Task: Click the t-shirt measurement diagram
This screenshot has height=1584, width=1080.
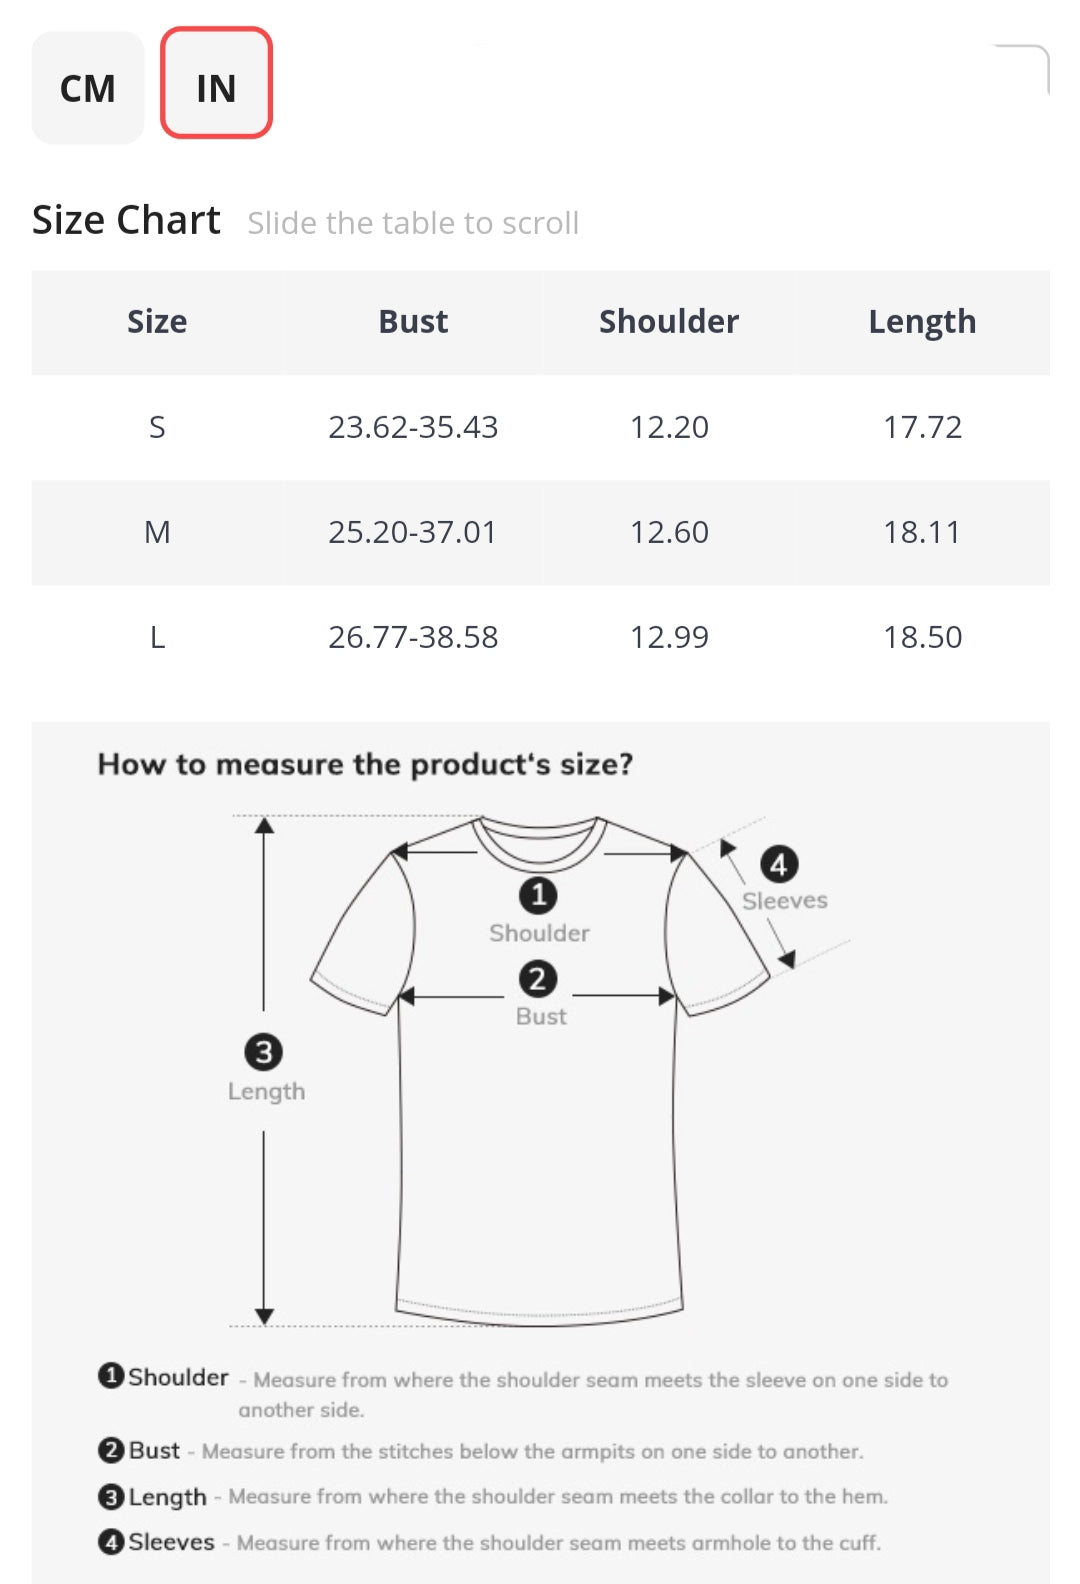Action: click(x=540, y=1150)
